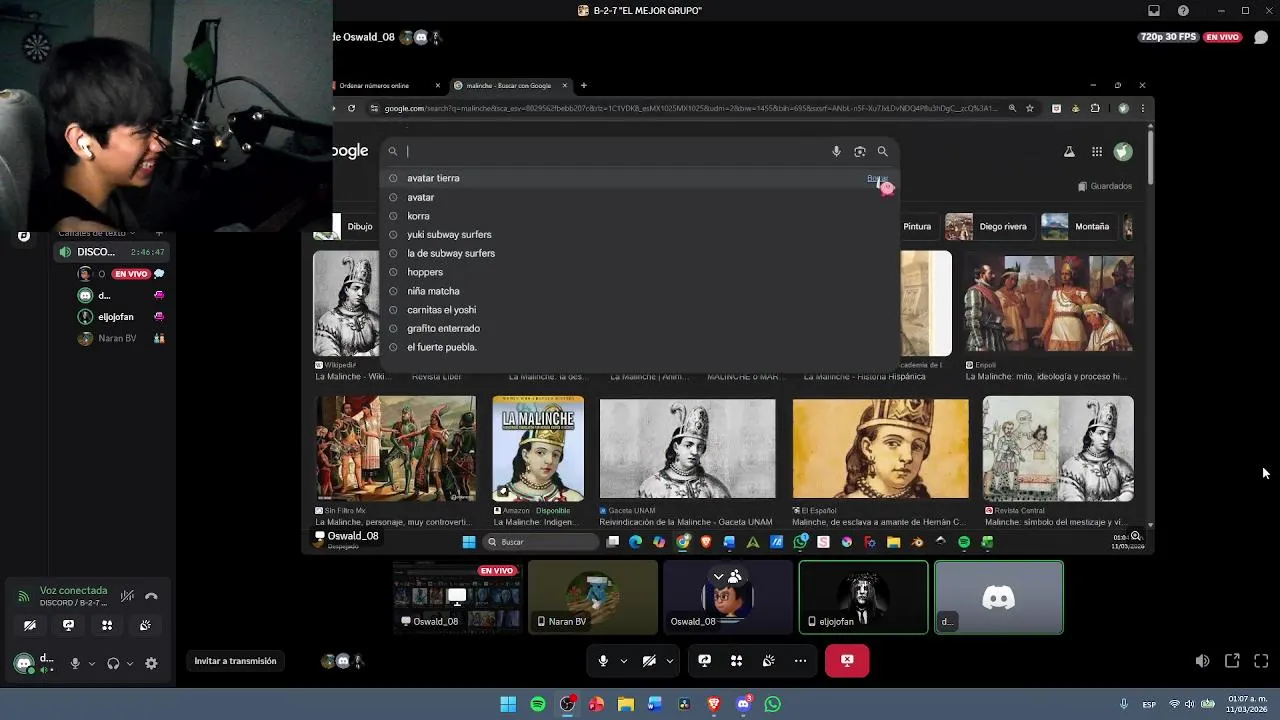Start voice search with microphone icon
1280x720 pixels.
(x=836, y=151)
